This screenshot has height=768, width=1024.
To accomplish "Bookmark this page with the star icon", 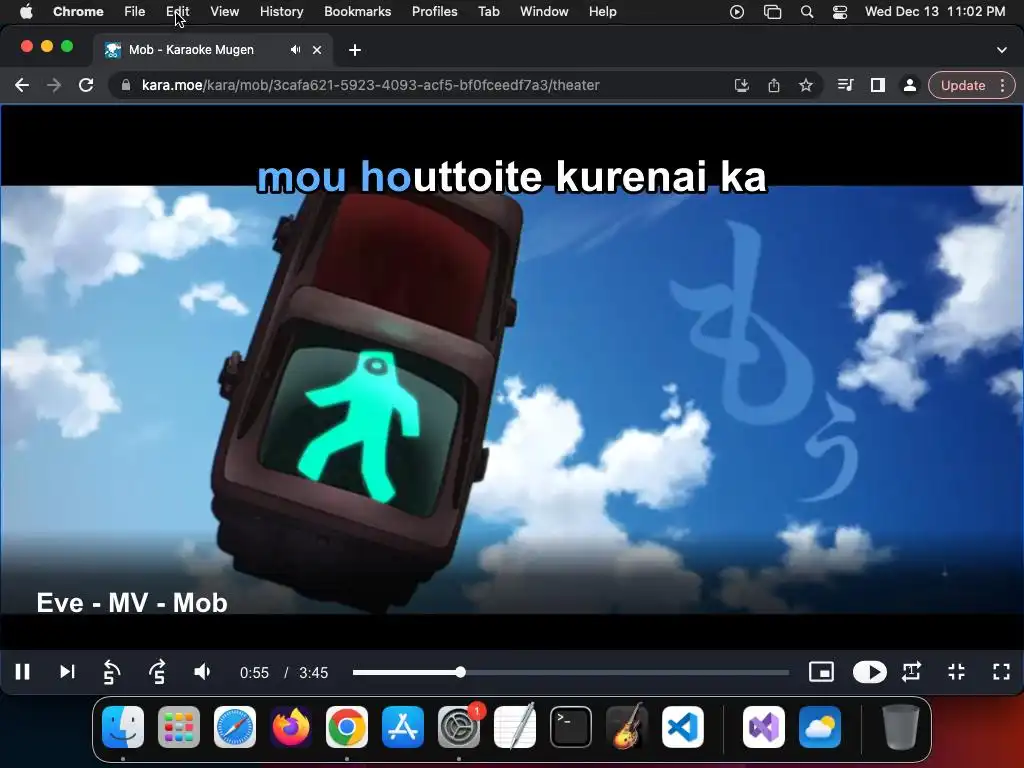I will click(806, 85).
